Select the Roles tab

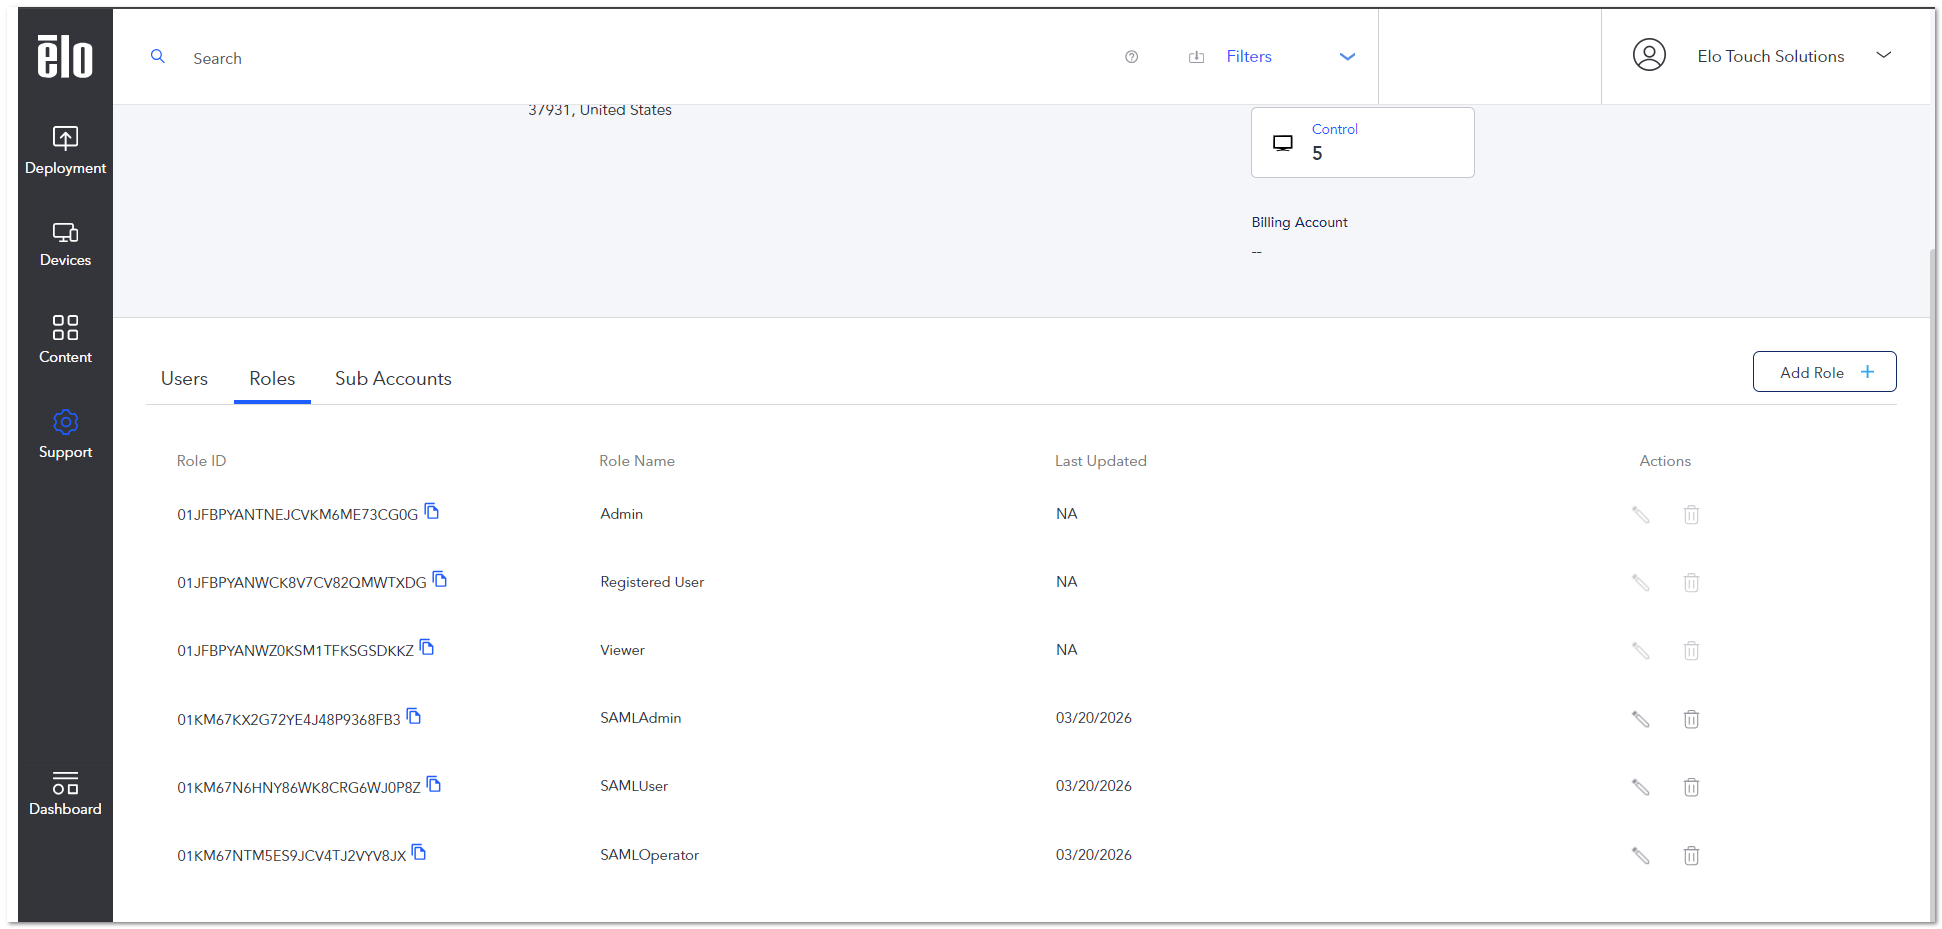click(x=272, y=378)
